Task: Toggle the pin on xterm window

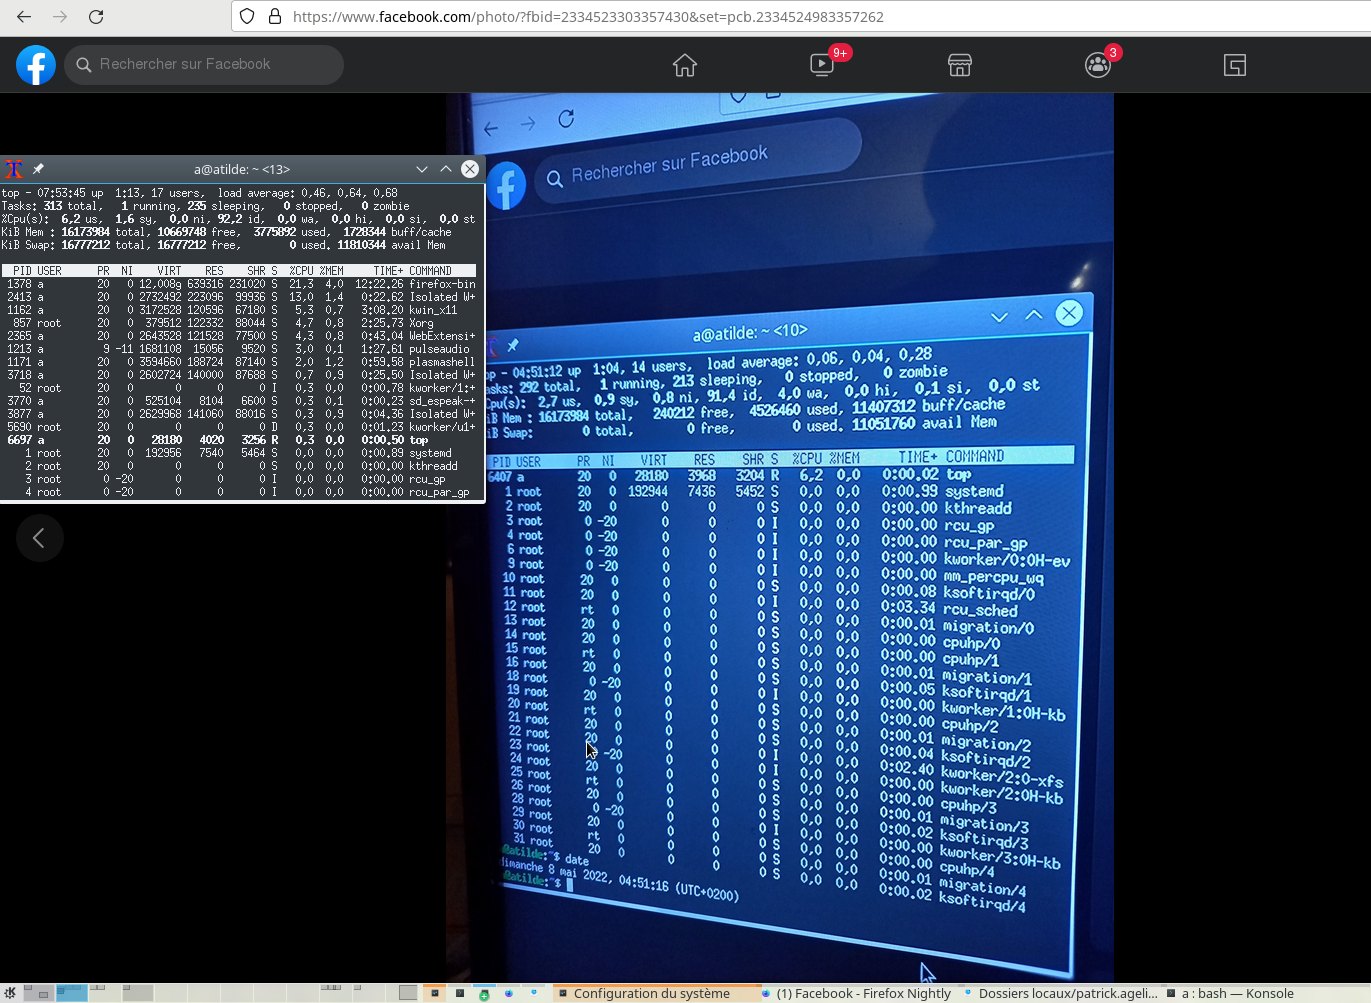Action: (38, 169)
